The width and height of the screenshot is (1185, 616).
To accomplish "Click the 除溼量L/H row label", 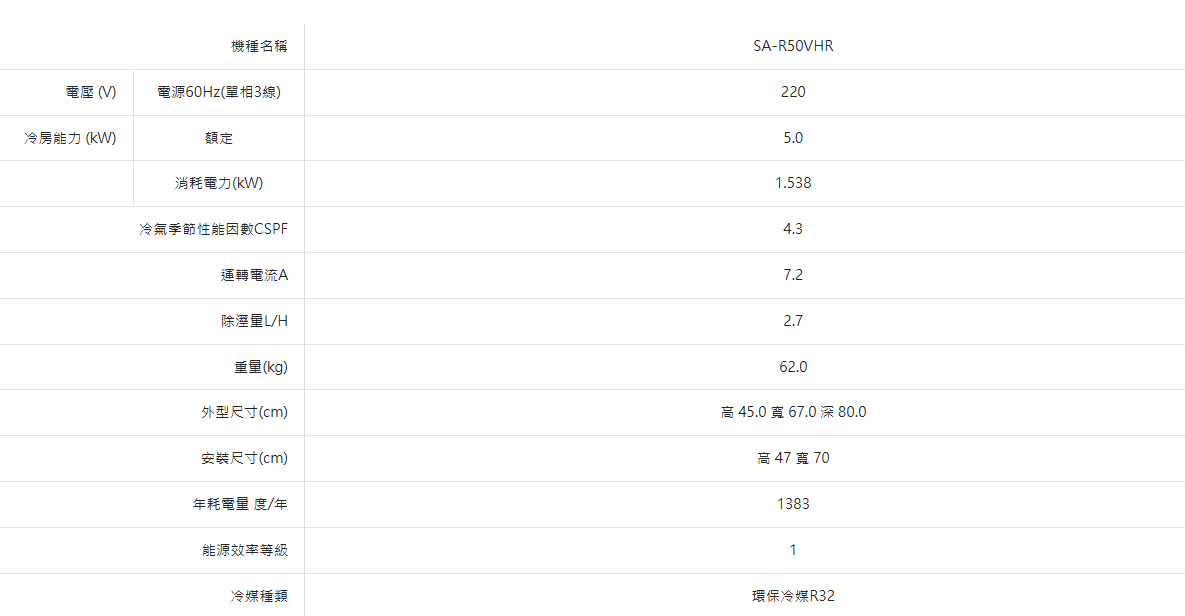I will (254, 321).
